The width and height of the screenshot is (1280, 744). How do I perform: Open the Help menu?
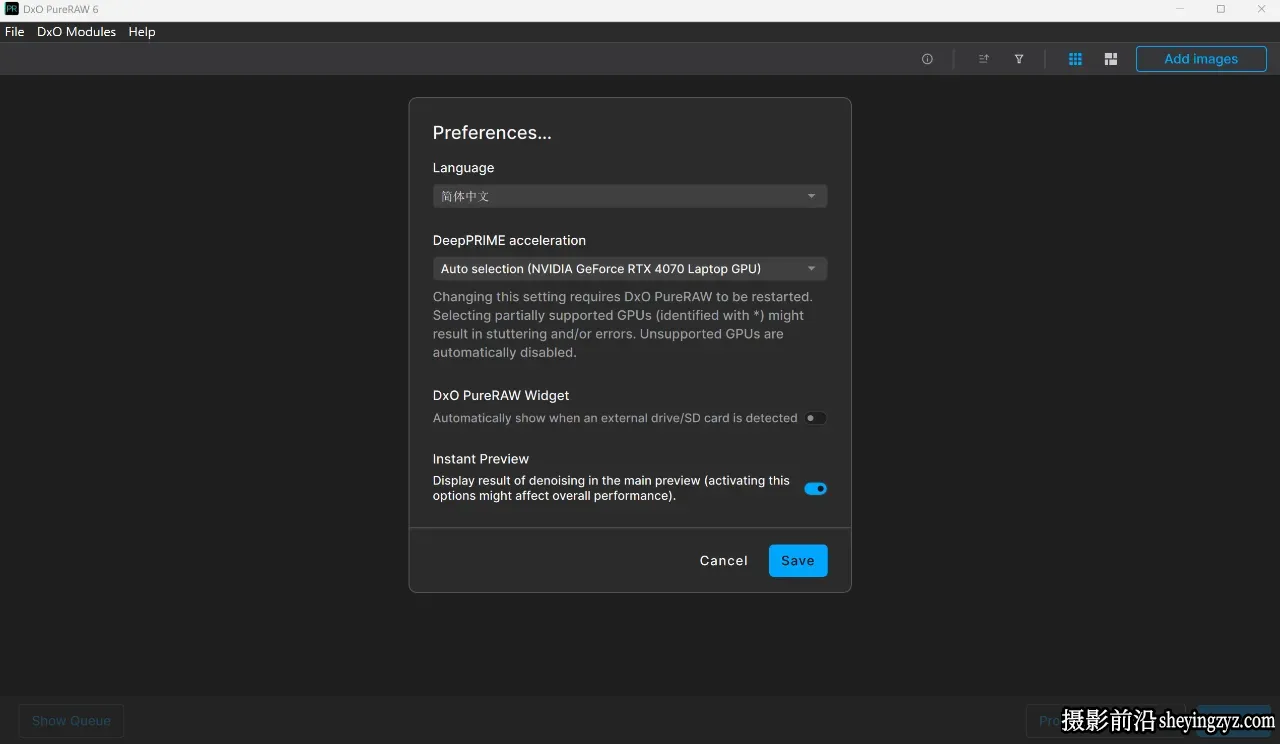(x=142, y=32)
